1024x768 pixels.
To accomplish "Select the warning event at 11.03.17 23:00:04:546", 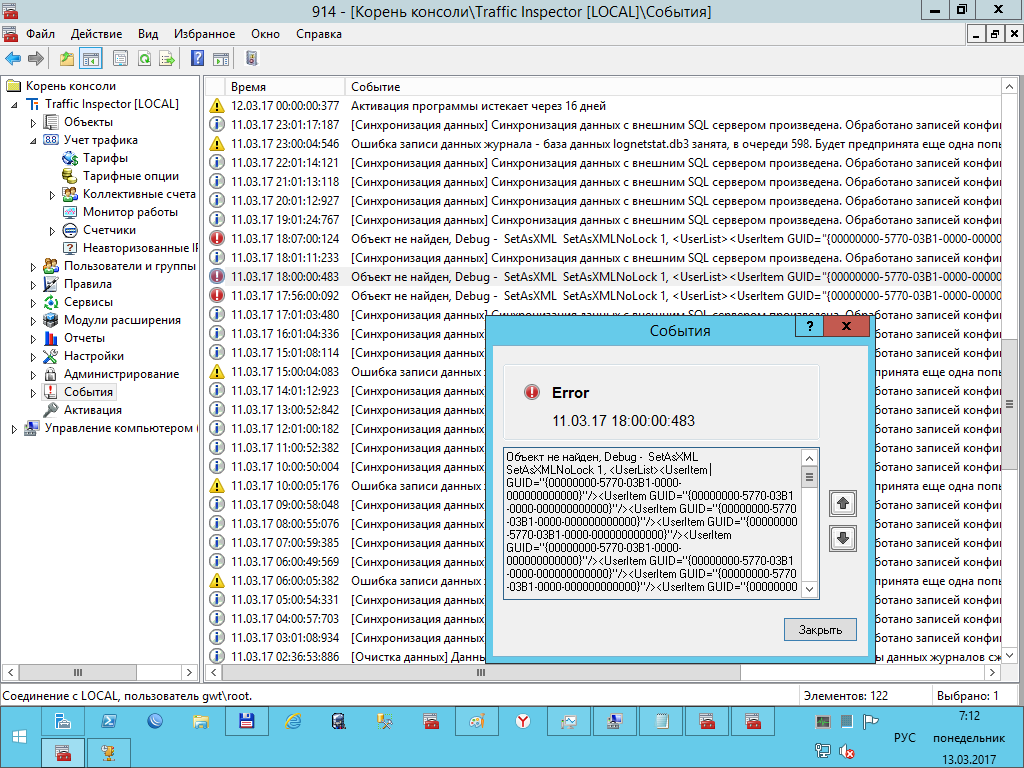I will point(603,144).
